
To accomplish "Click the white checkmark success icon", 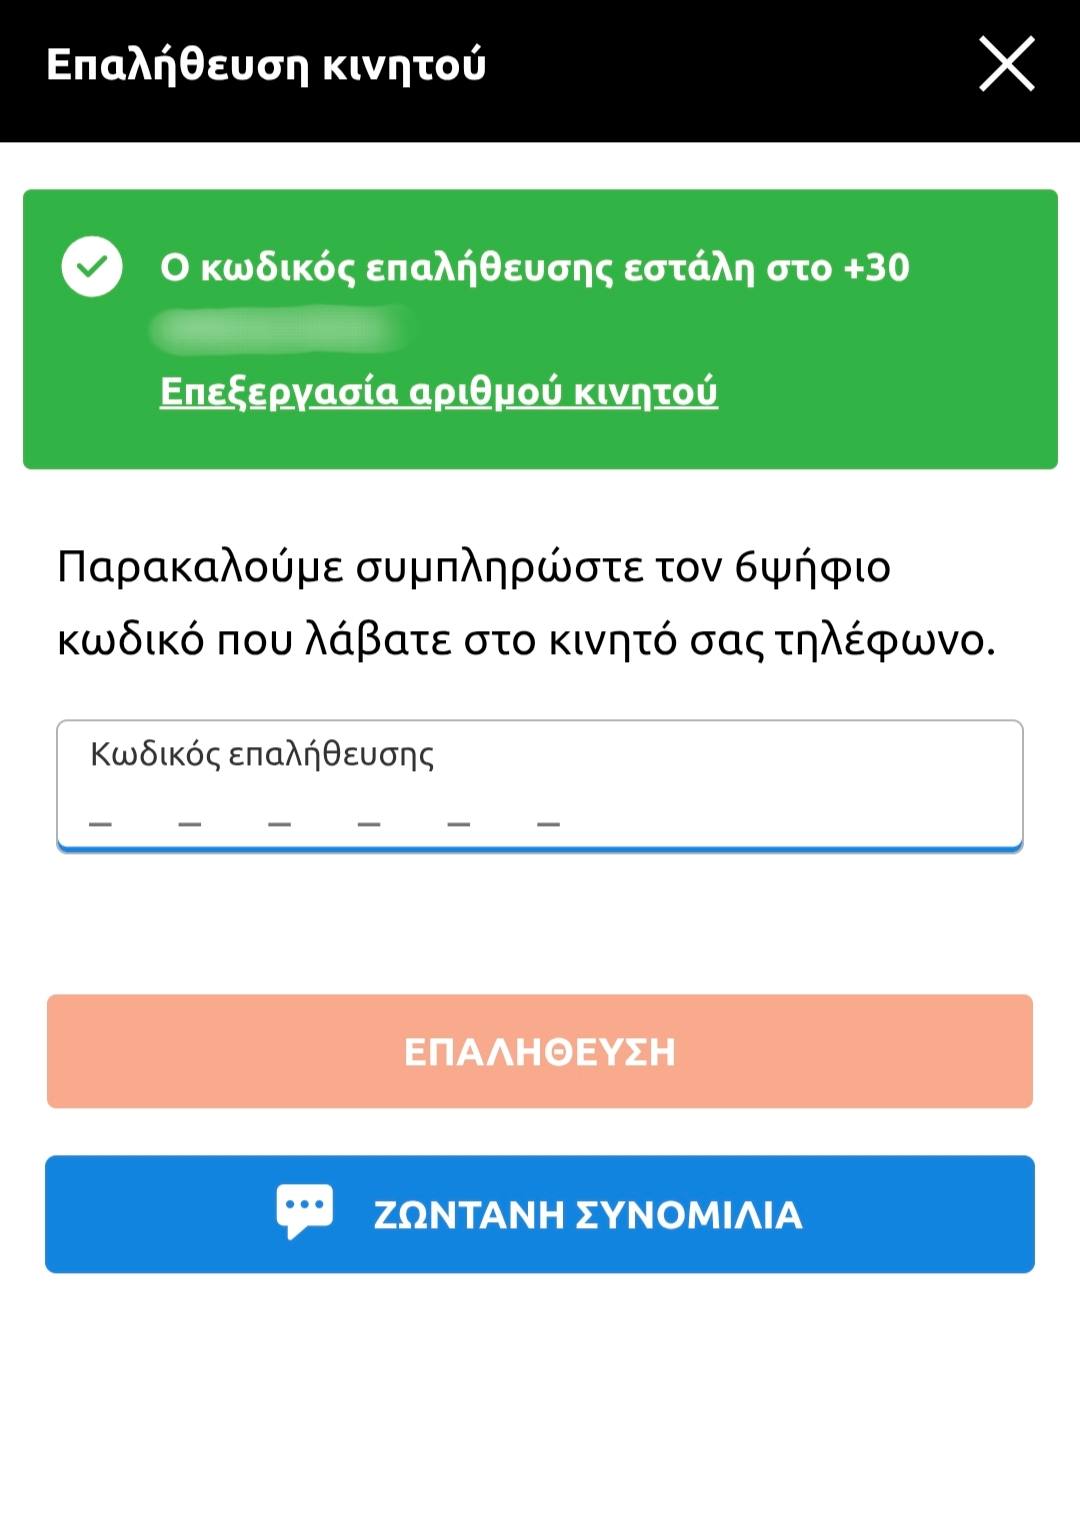I will (x=92, y=267).
